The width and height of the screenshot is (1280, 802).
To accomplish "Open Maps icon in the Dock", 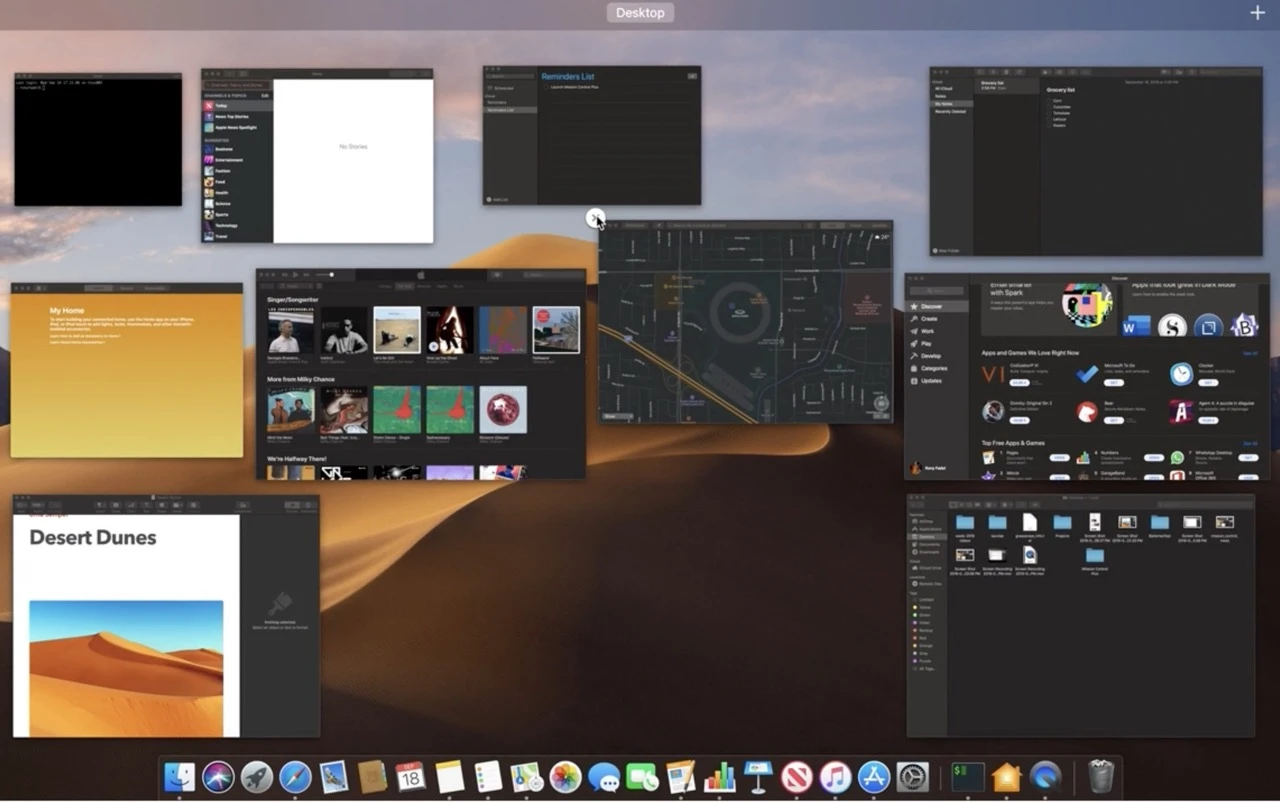I will tap(526, 777).
